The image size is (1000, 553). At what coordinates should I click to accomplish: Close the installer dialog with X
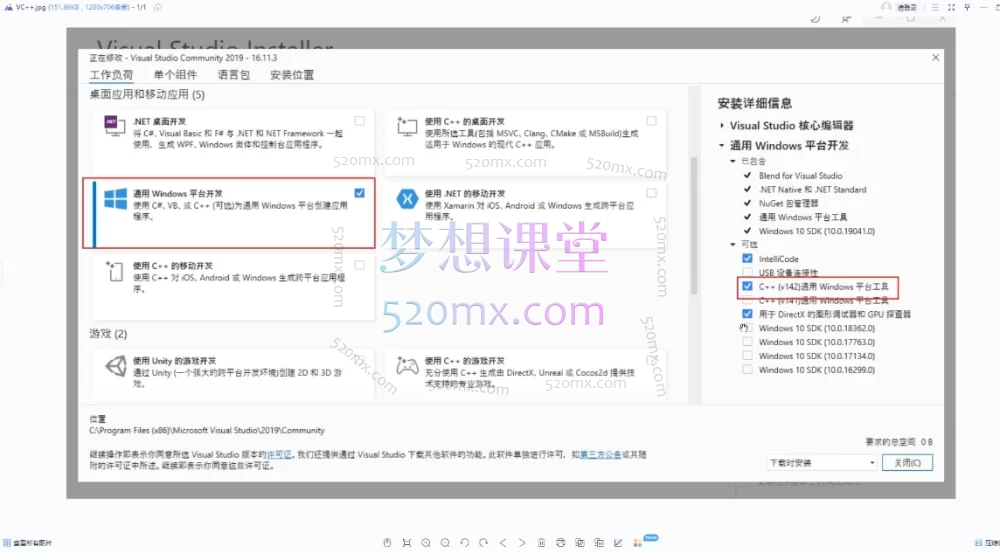(x=936, y=57)
